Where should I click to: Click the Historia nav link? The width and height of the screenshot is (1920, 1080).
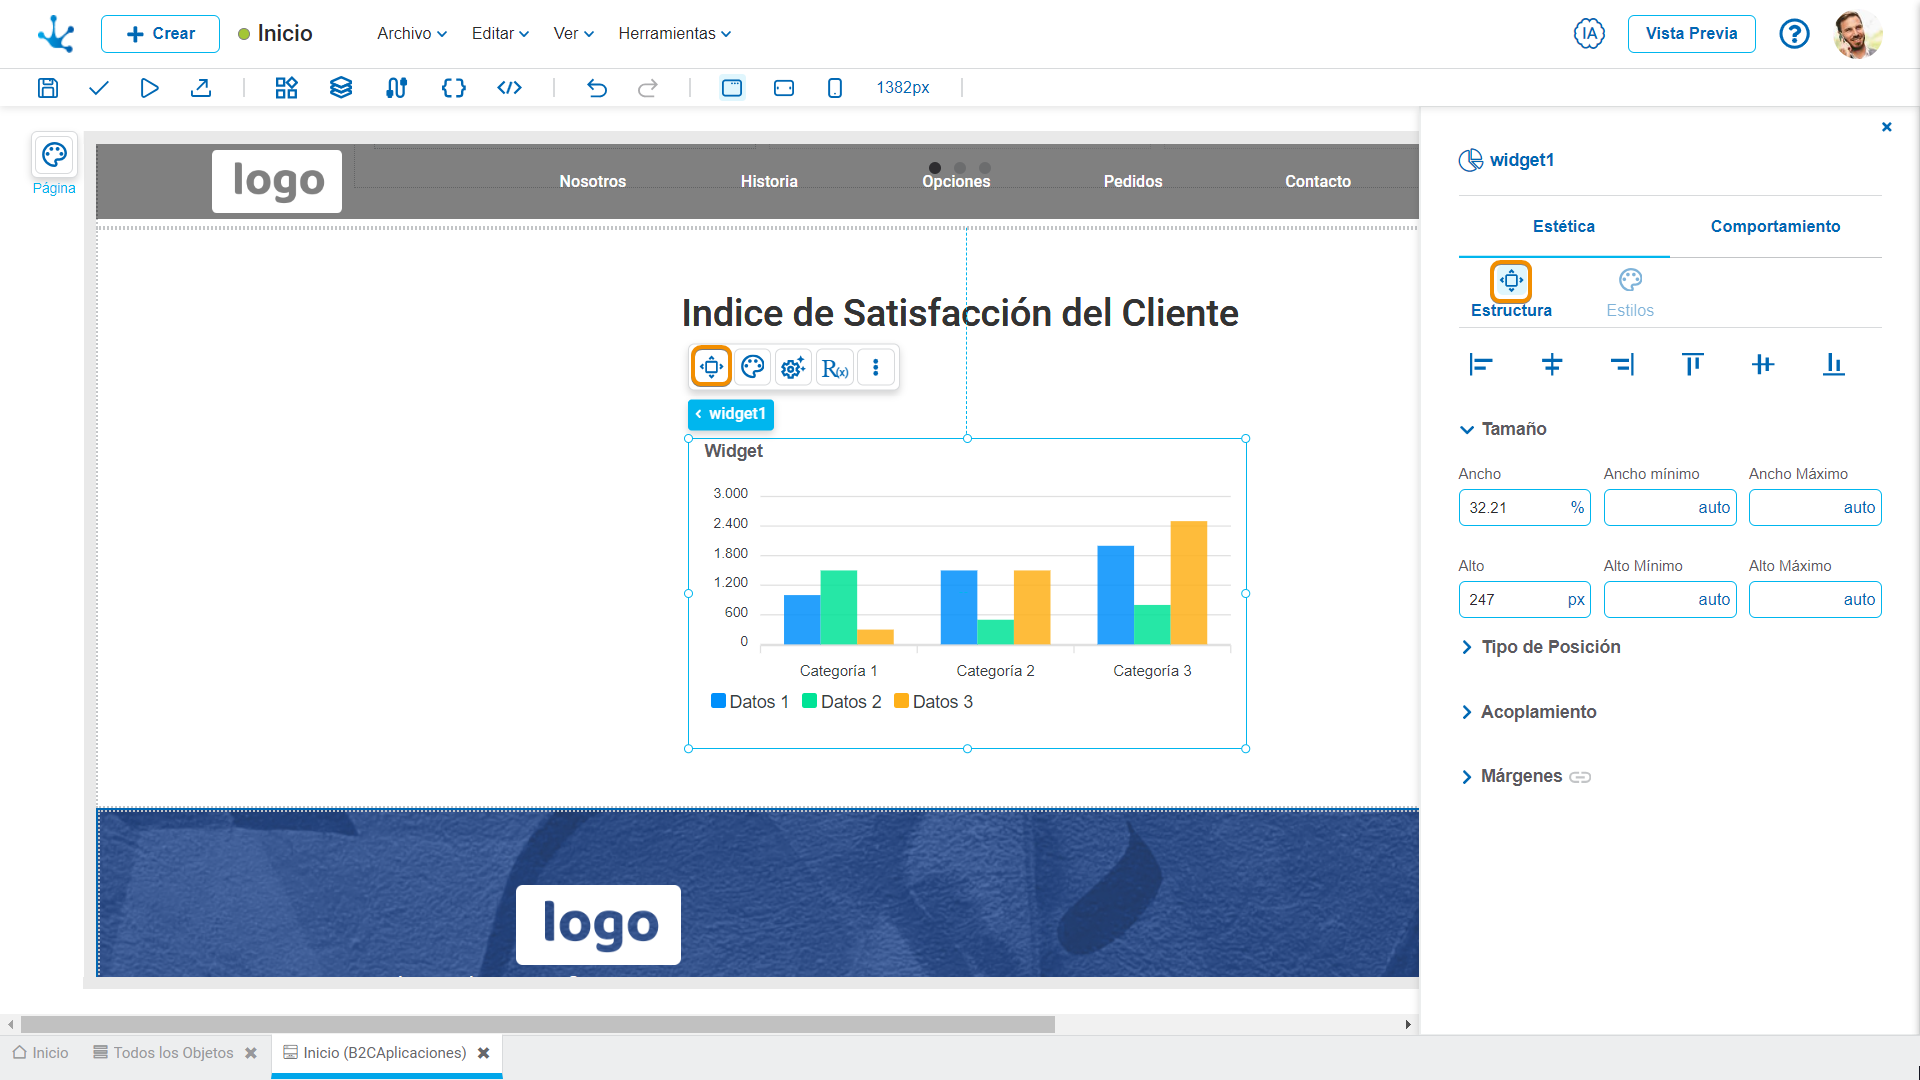pyautogui.click(x=769, y=182)
